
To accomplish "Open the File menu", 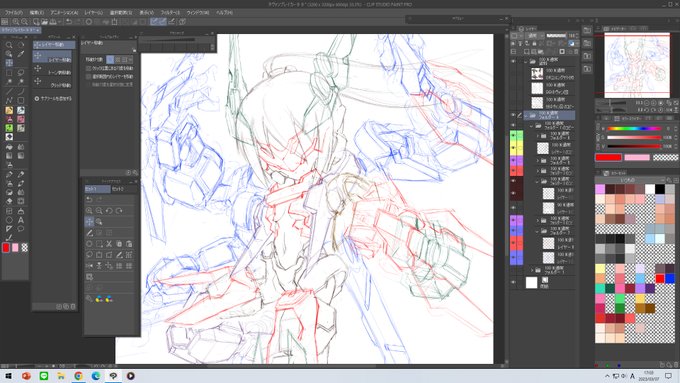I will 14,13.
